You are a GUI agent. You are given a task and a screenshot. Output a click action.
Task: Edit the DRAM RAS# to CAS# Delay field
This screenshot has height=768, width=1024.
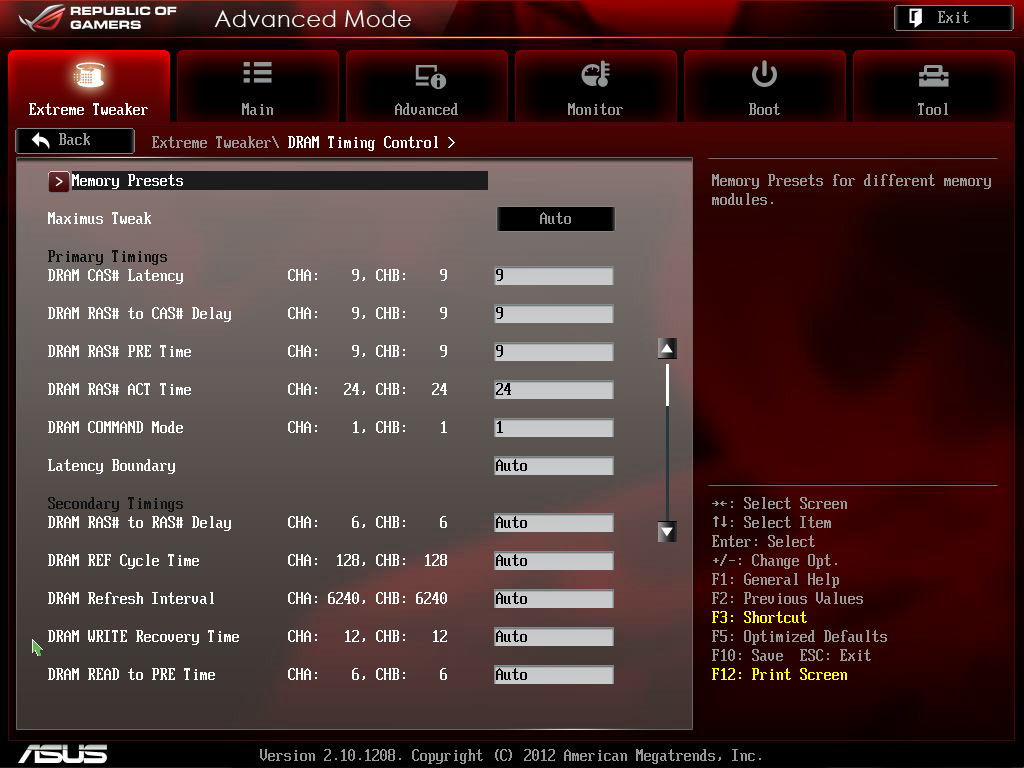coord(554,313)
